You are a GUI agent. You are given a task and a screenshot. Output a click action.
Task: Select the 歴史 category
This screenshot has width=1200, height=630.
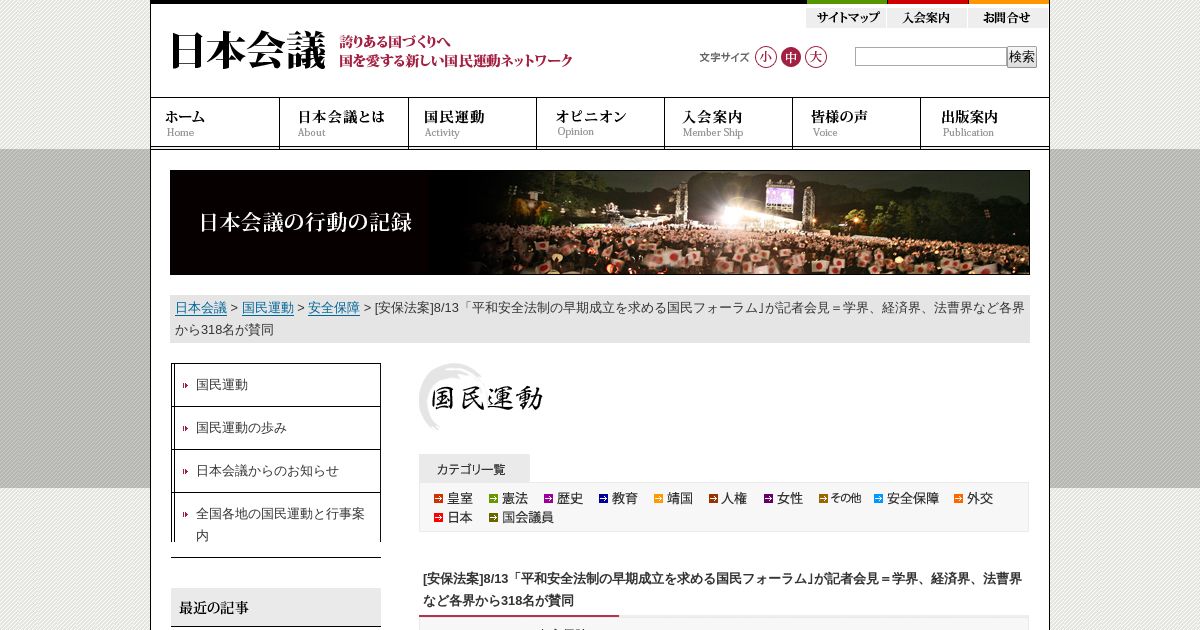click(x=570, y=498)
